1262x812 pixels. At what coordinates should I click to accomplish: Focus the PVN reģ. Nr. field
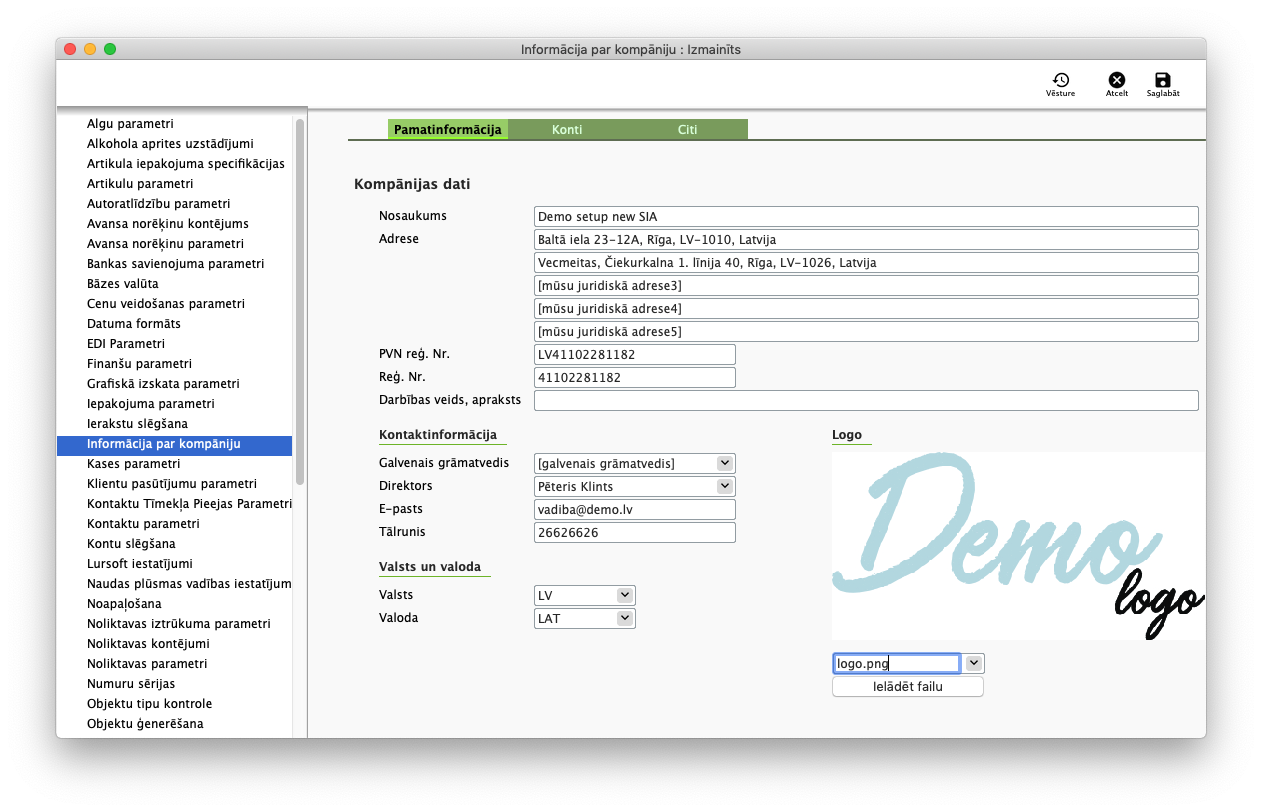[634, 355]
